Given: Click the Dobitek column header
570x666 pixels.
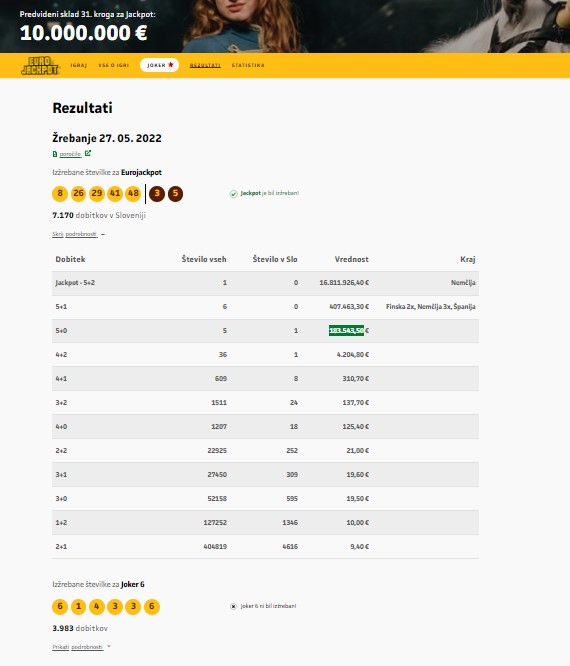Looking at the screenshot, I should pyautogui.click(x=71, y=259).
